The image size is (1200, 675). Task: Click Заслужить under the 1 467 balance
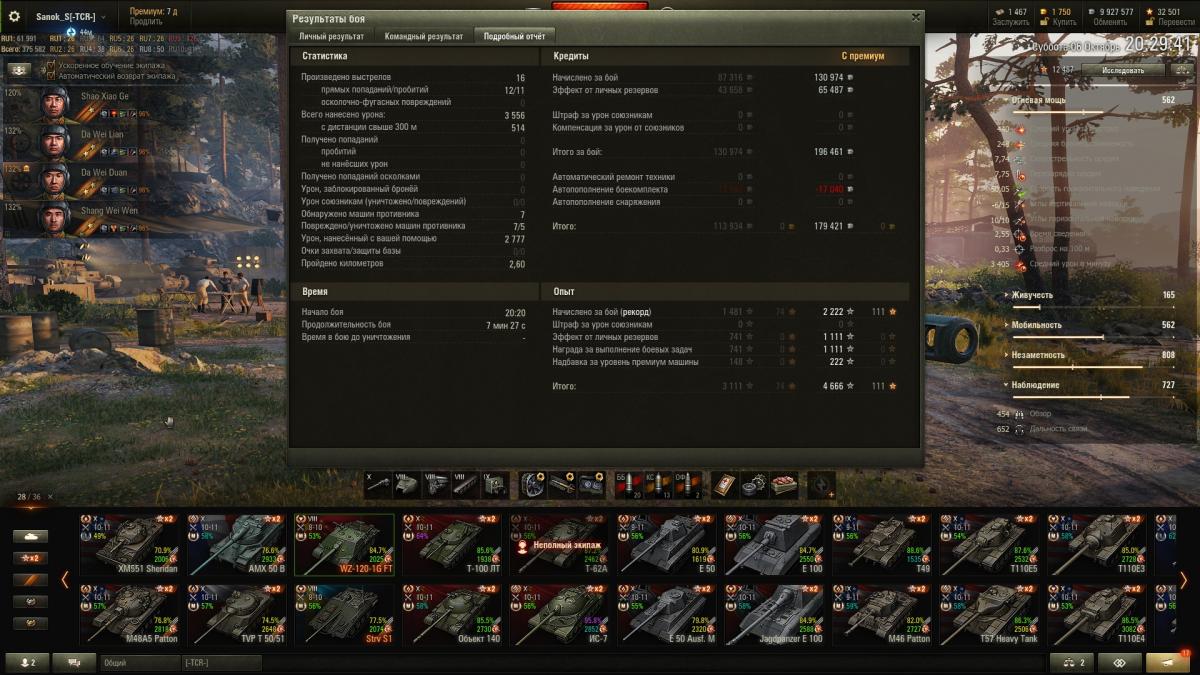click(x=1011, y=22)
